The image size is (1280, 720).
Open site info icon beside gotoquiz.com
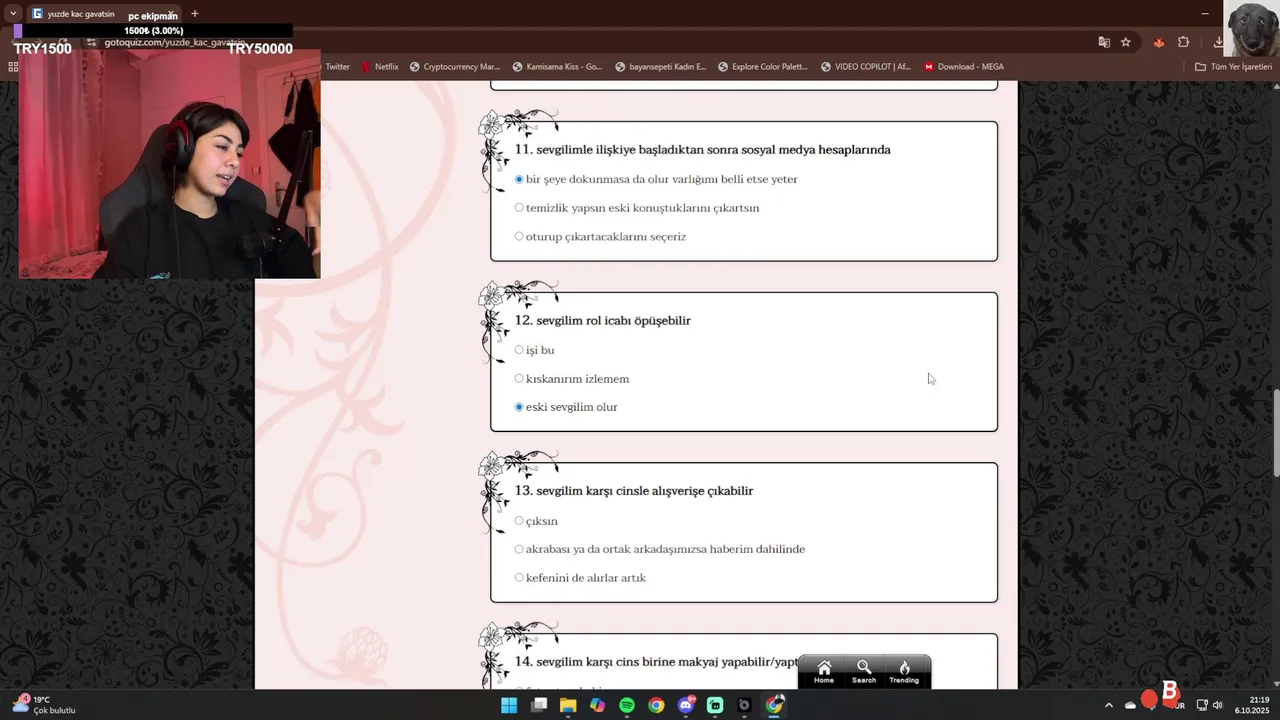(92, 43)
